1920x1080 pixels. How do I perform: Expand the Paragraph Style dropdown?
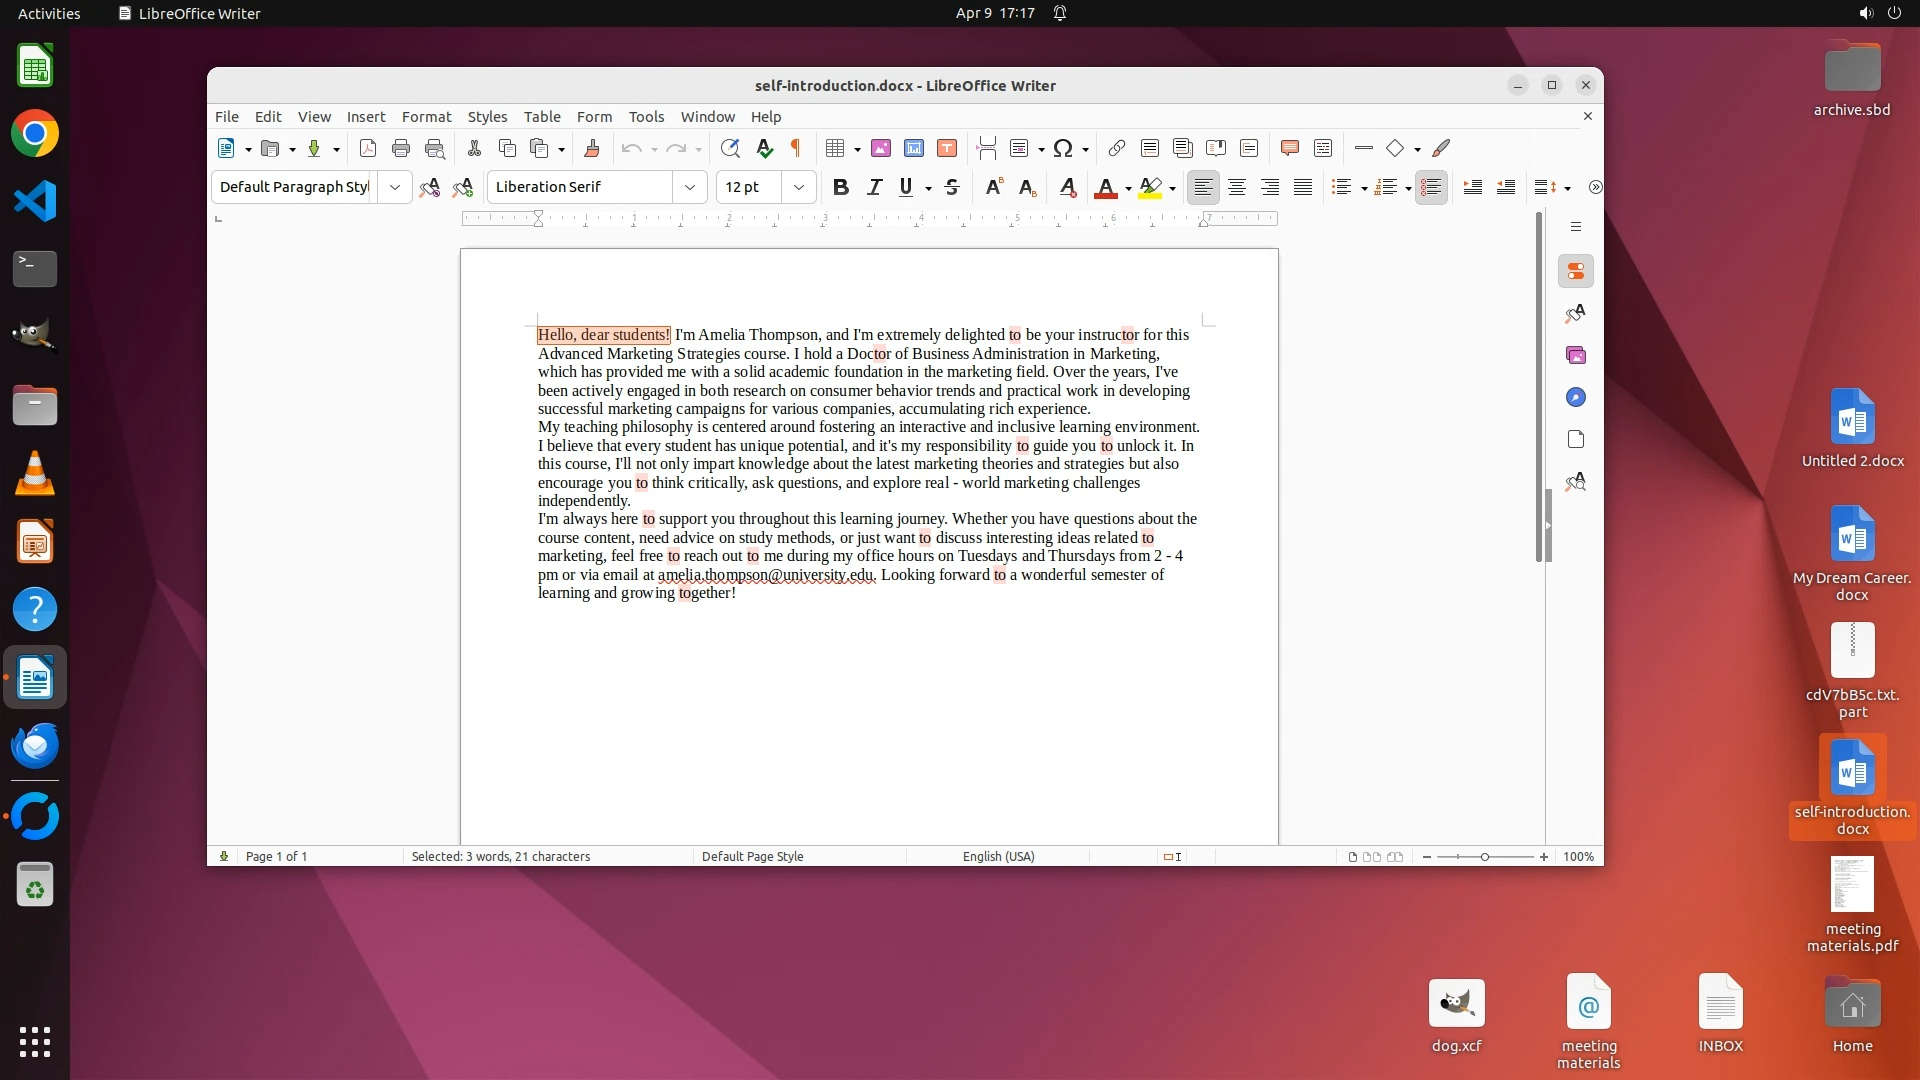[x=395, y=187]
